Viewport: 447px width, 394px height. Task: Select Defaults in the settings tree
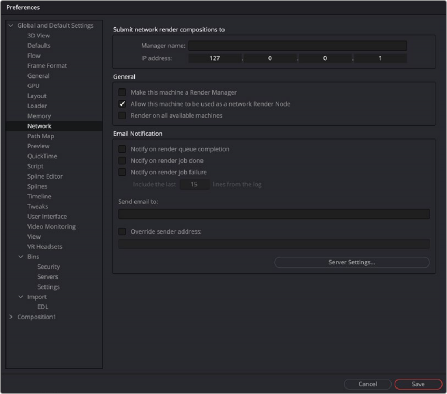pos(39,45)
